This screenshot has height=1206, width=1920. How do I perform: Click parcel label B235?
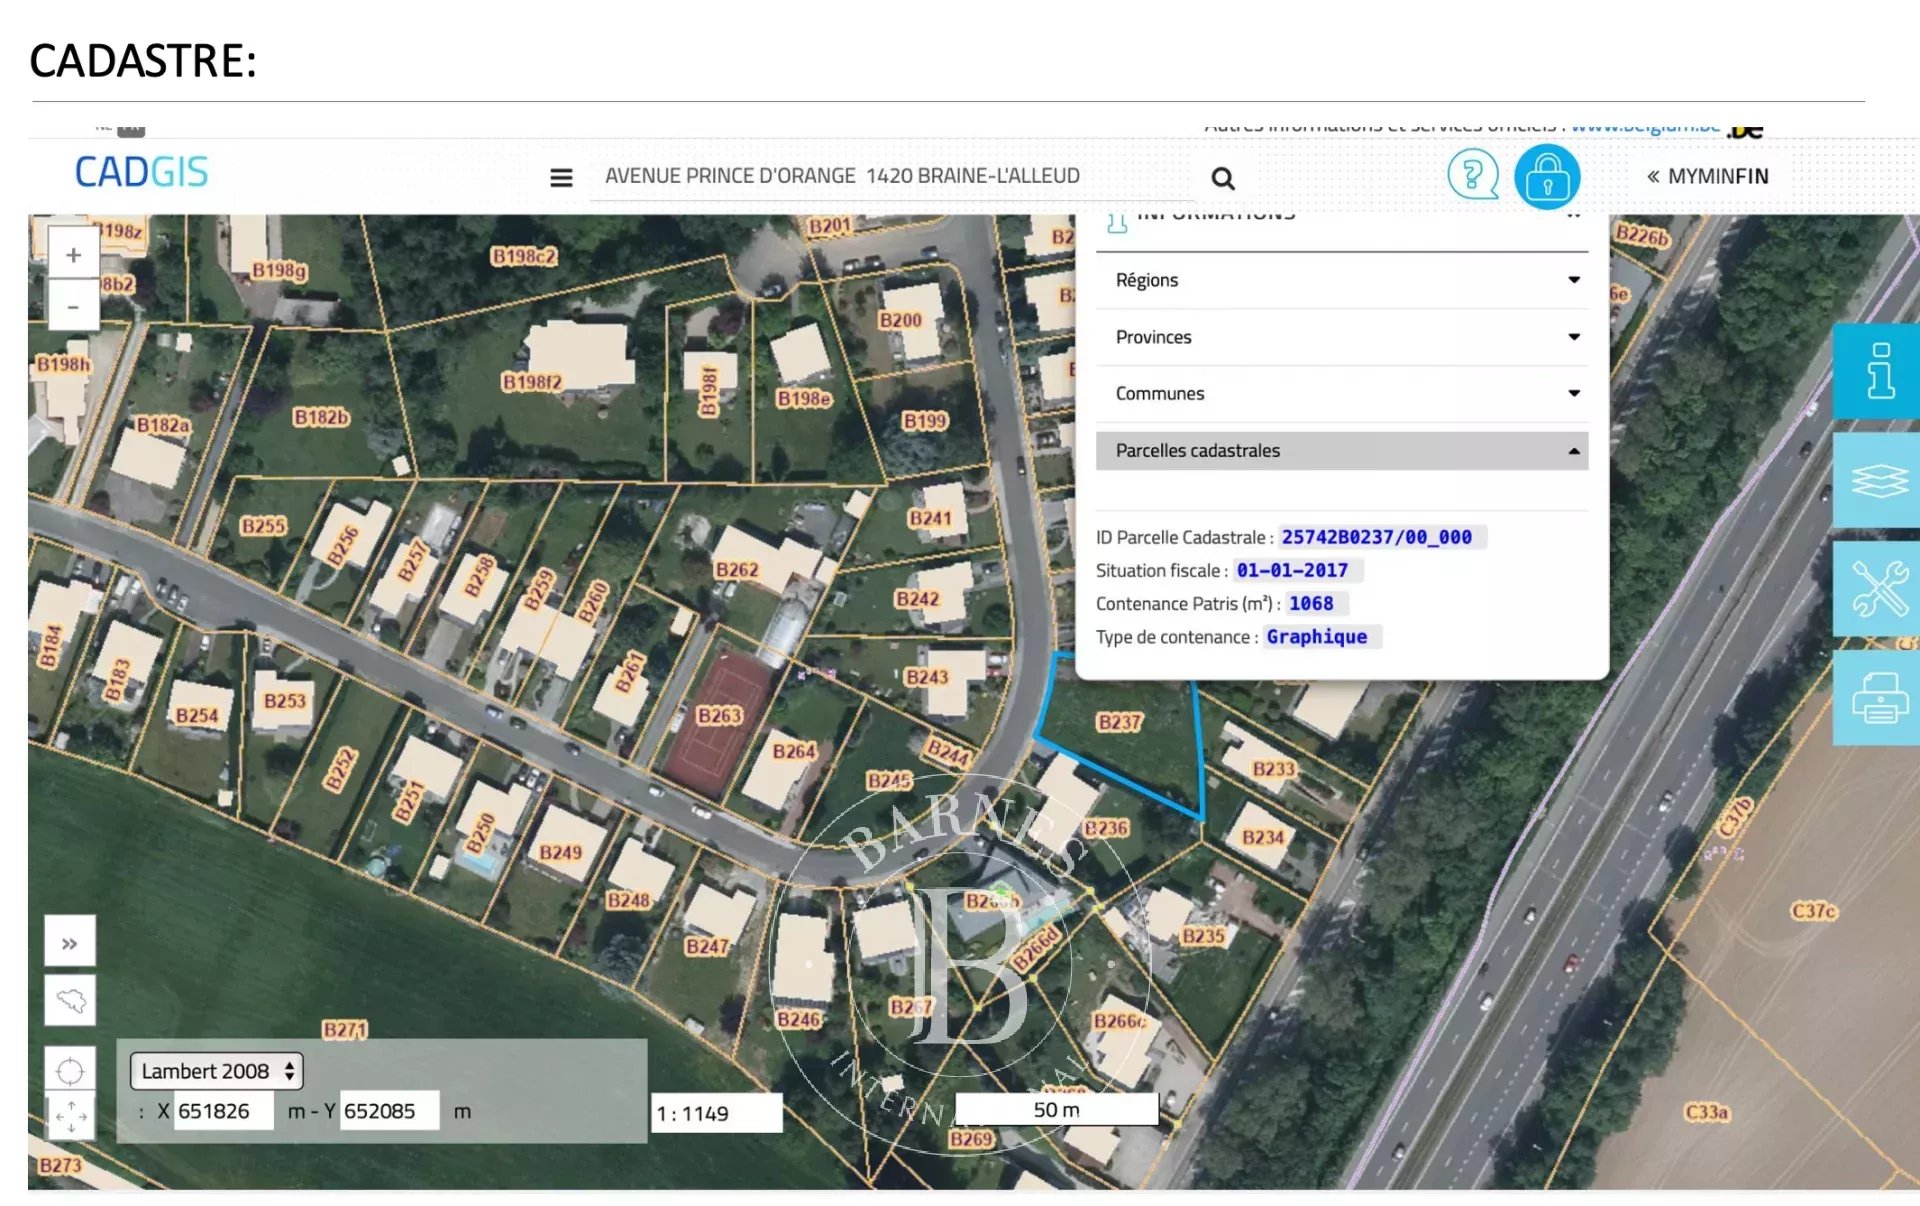1203,936
